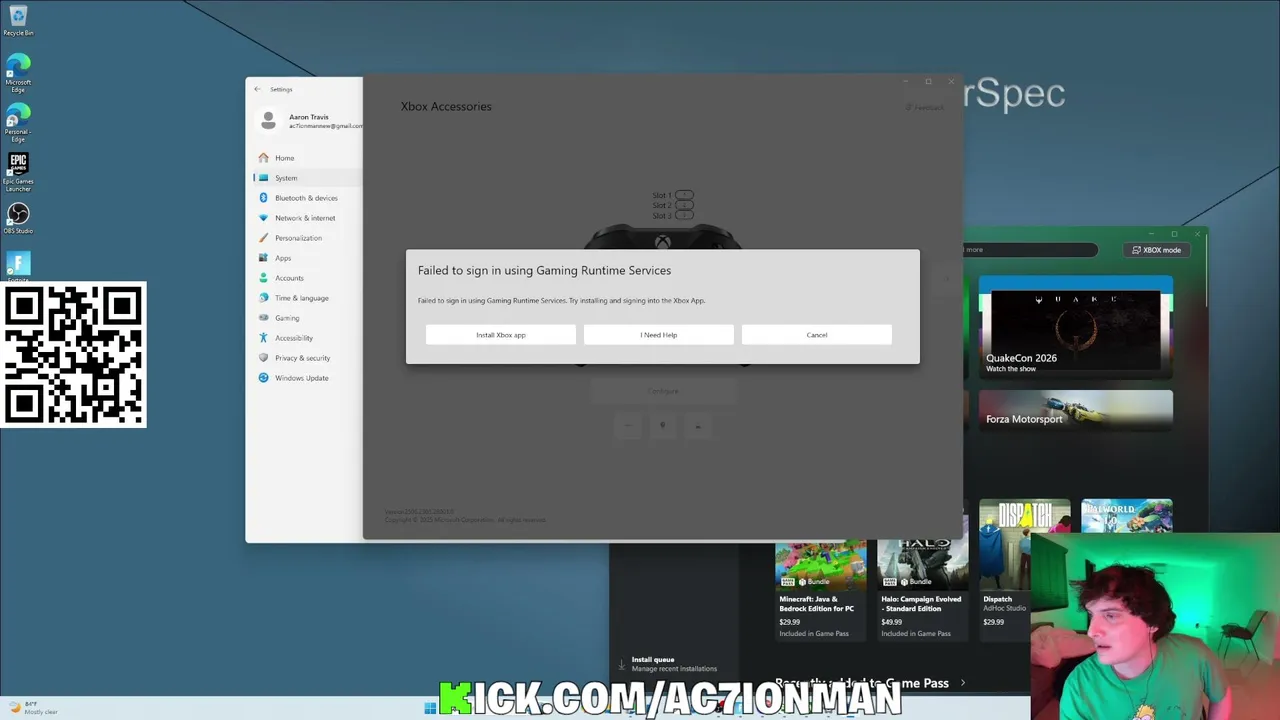This screenshot has height=720, width=1280.
Task: Open the Minecraft Java & Bedrock game tile
Action: point(820,590)
